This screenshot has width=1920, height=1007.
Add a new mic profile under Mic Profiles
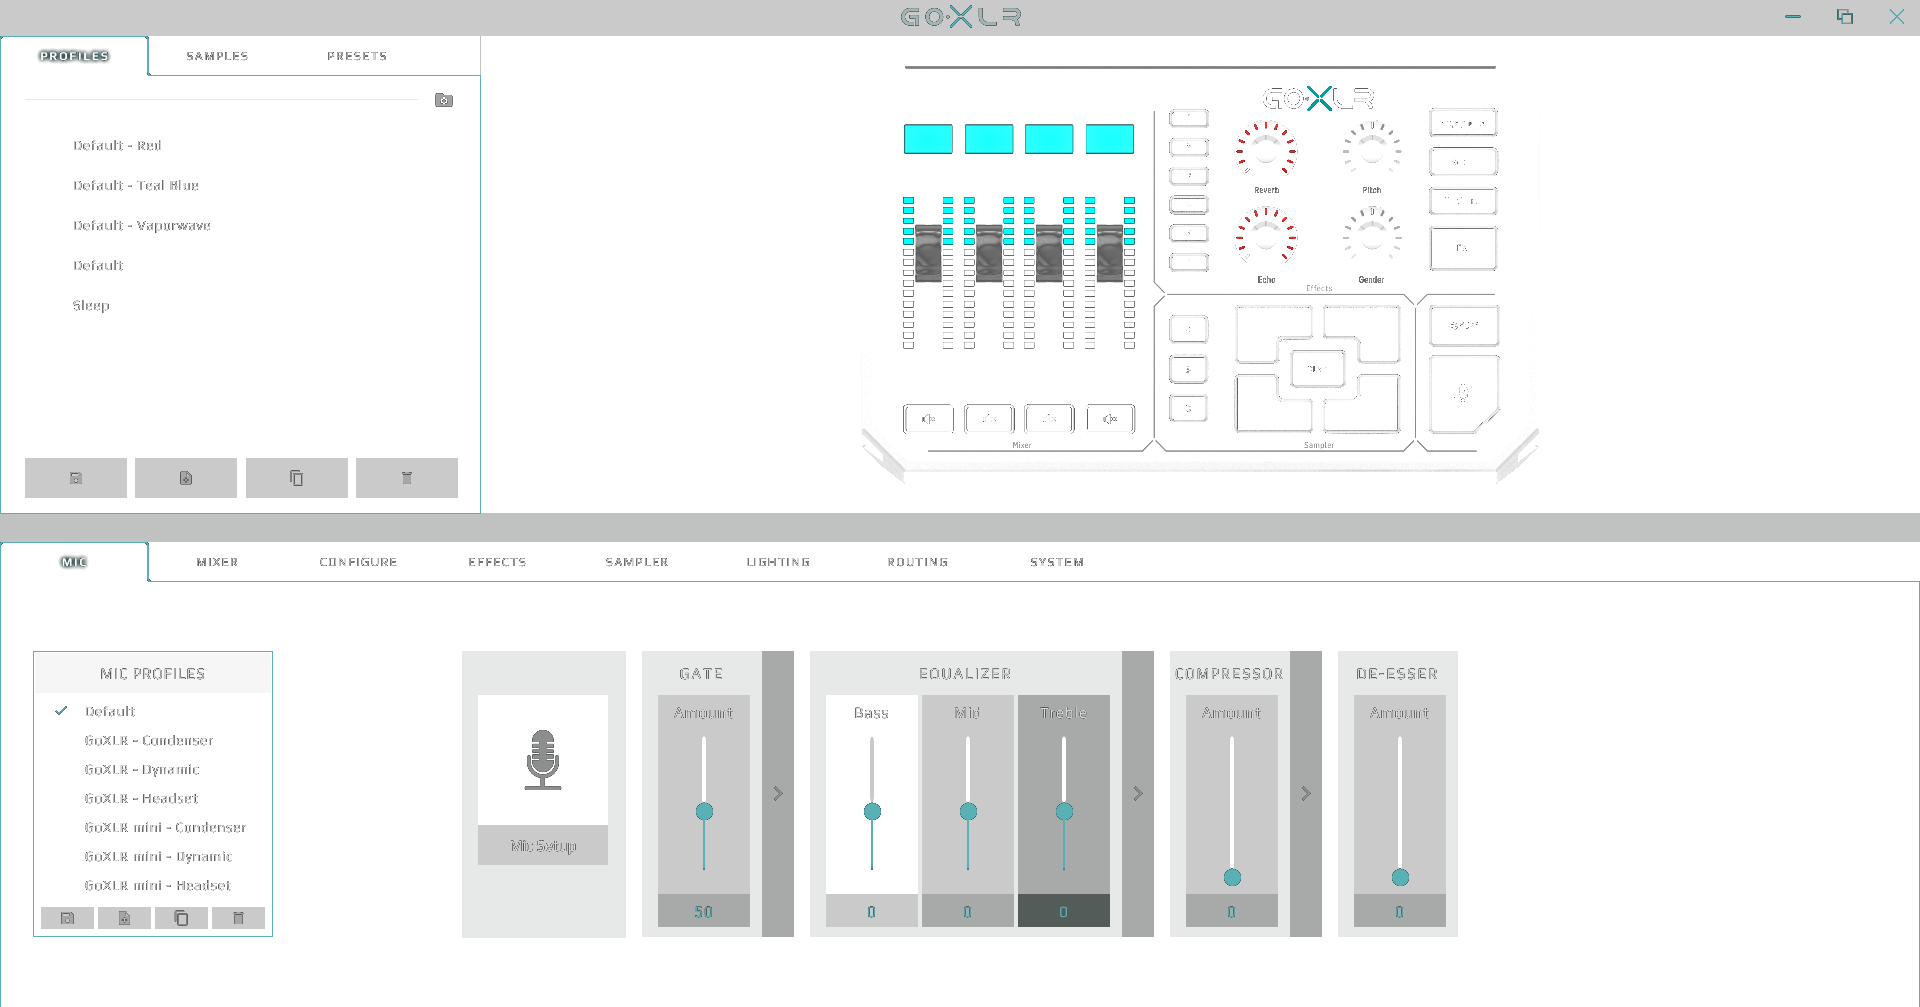coord(125,918)
